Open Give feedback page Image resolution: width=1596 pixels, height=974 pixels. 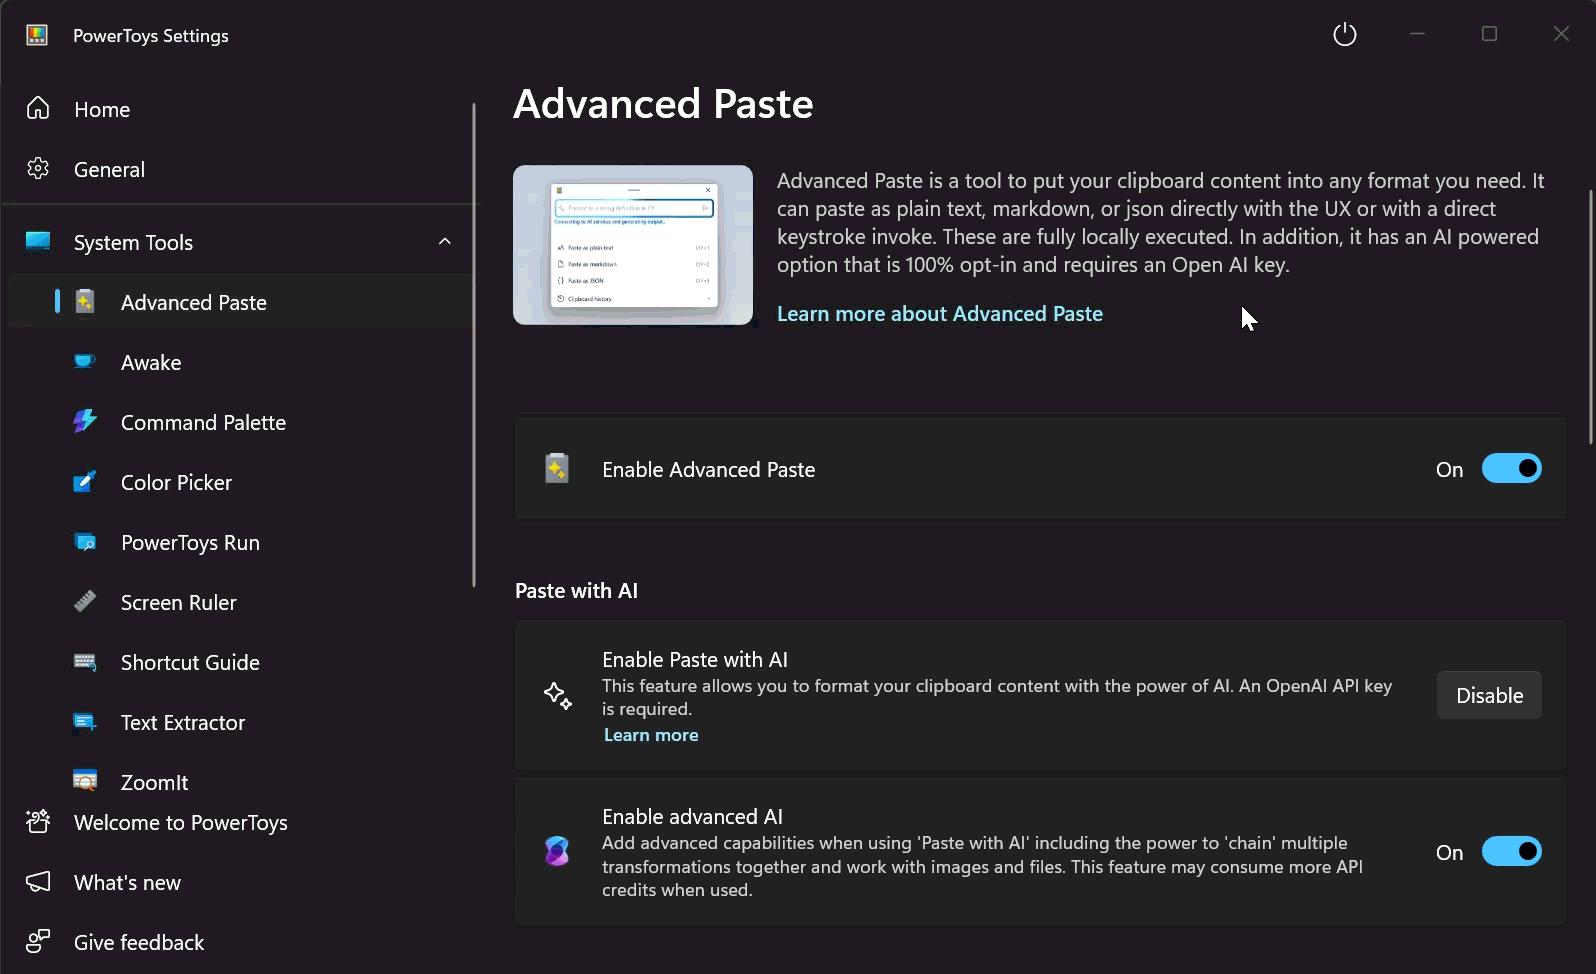(x=238, y=942)
